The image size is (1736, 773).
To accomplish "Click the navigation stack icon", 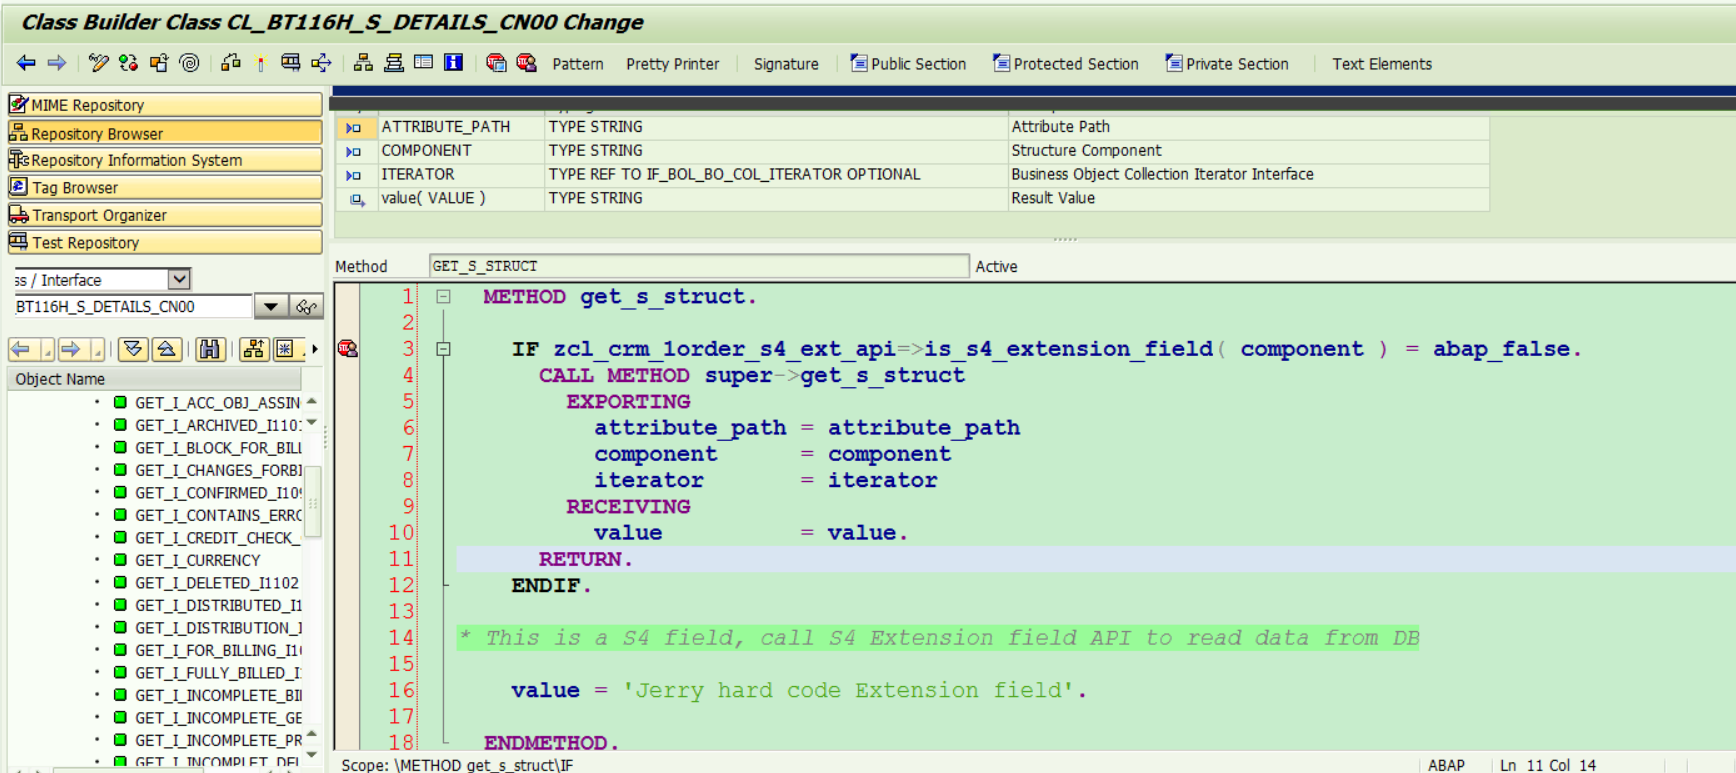I will click(x=394, y=63).
